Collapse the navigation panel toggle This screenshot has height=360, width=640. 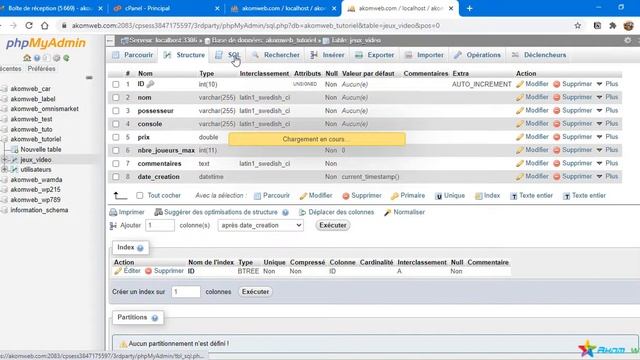(110, 40)
